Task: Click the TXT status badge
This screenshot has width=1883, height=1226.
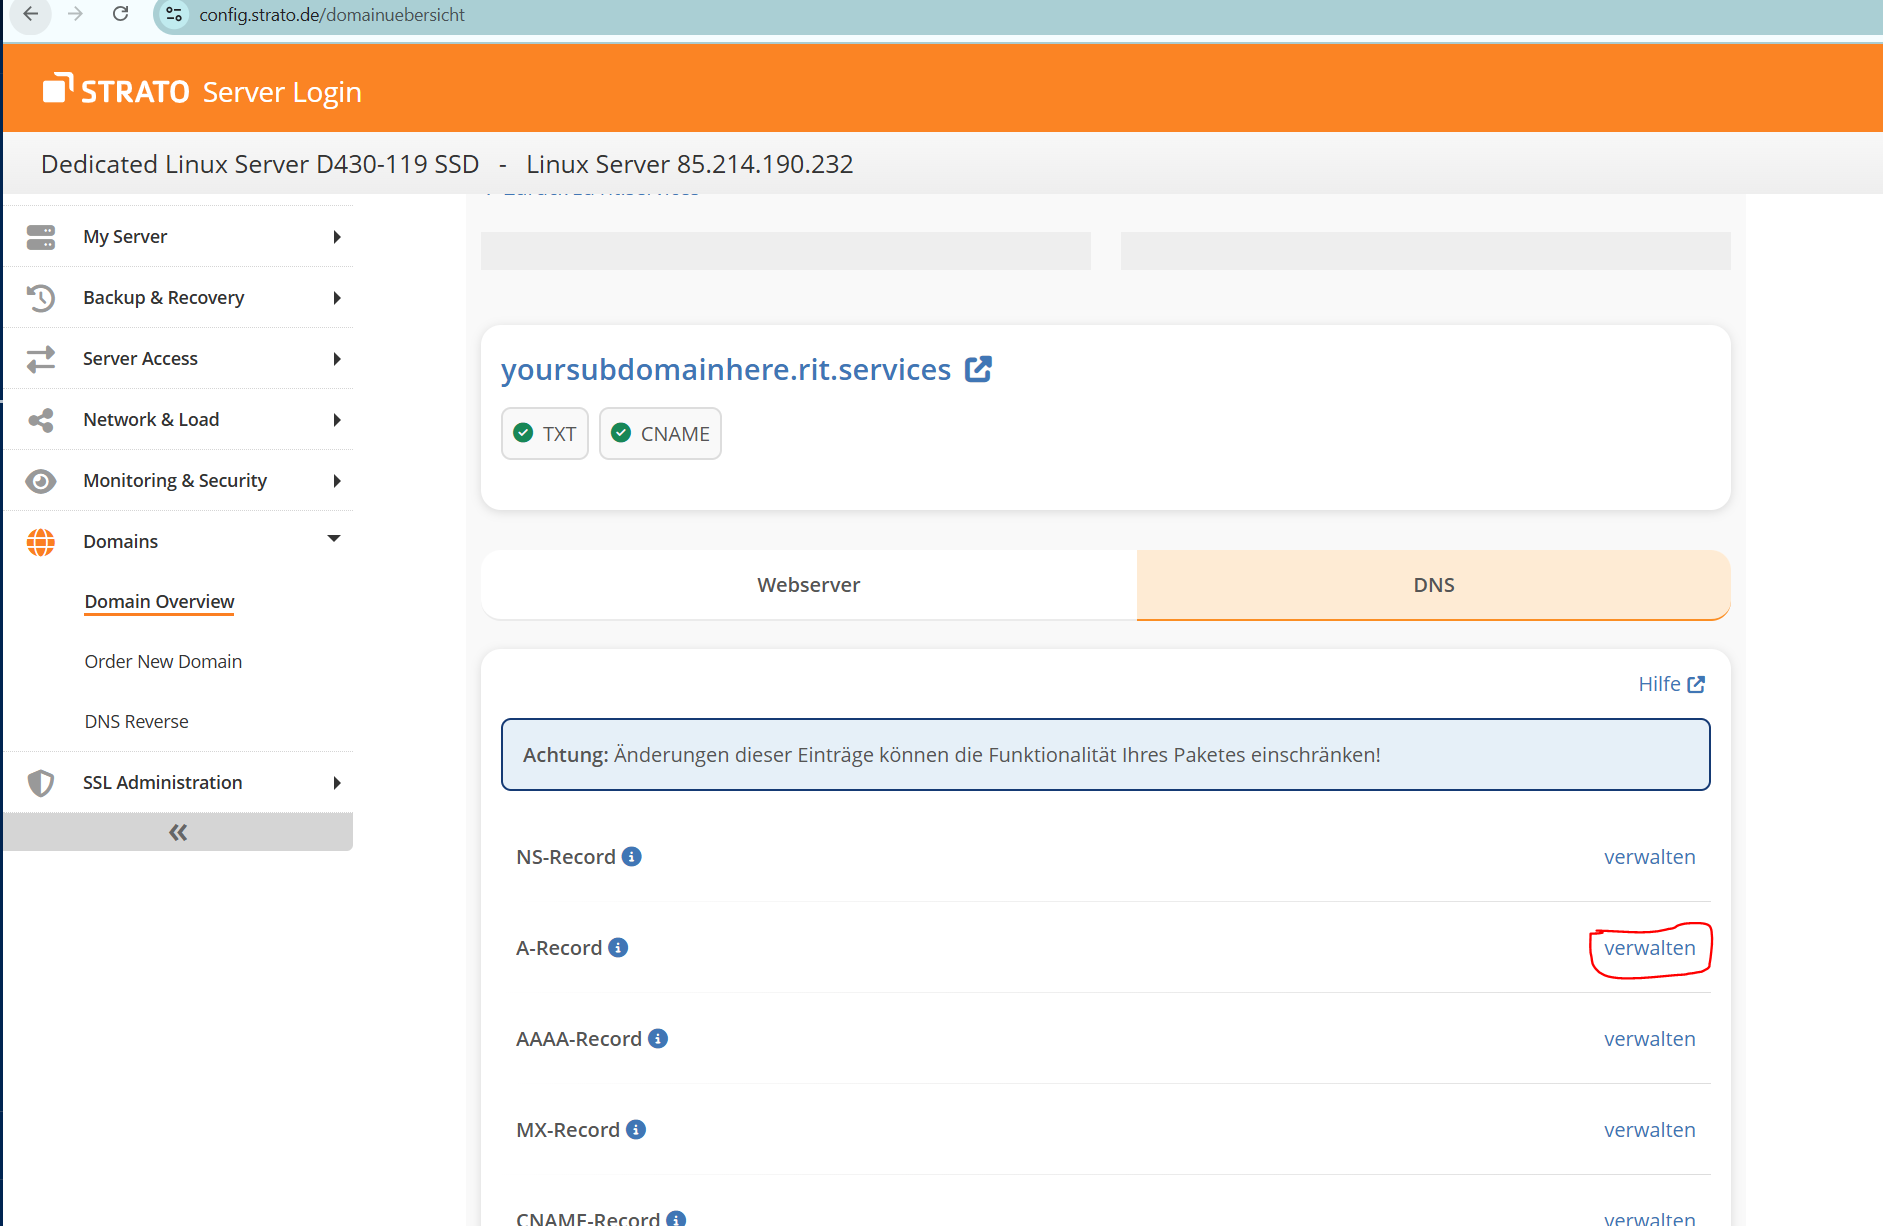Action: (545, 434)
